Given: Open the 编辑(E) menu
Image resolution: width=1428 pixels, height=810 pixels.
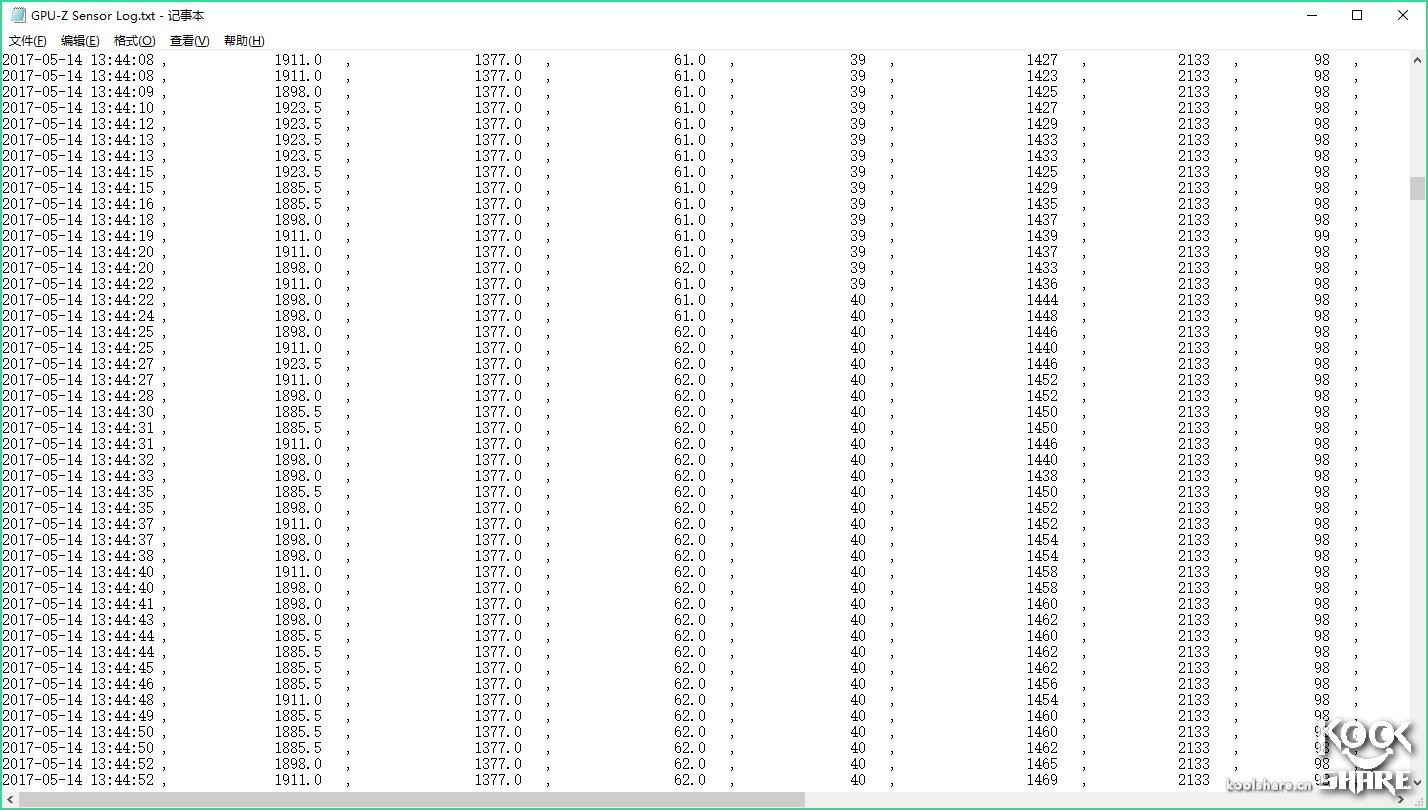Looking at the screenshot, I should tap(80, 41).
